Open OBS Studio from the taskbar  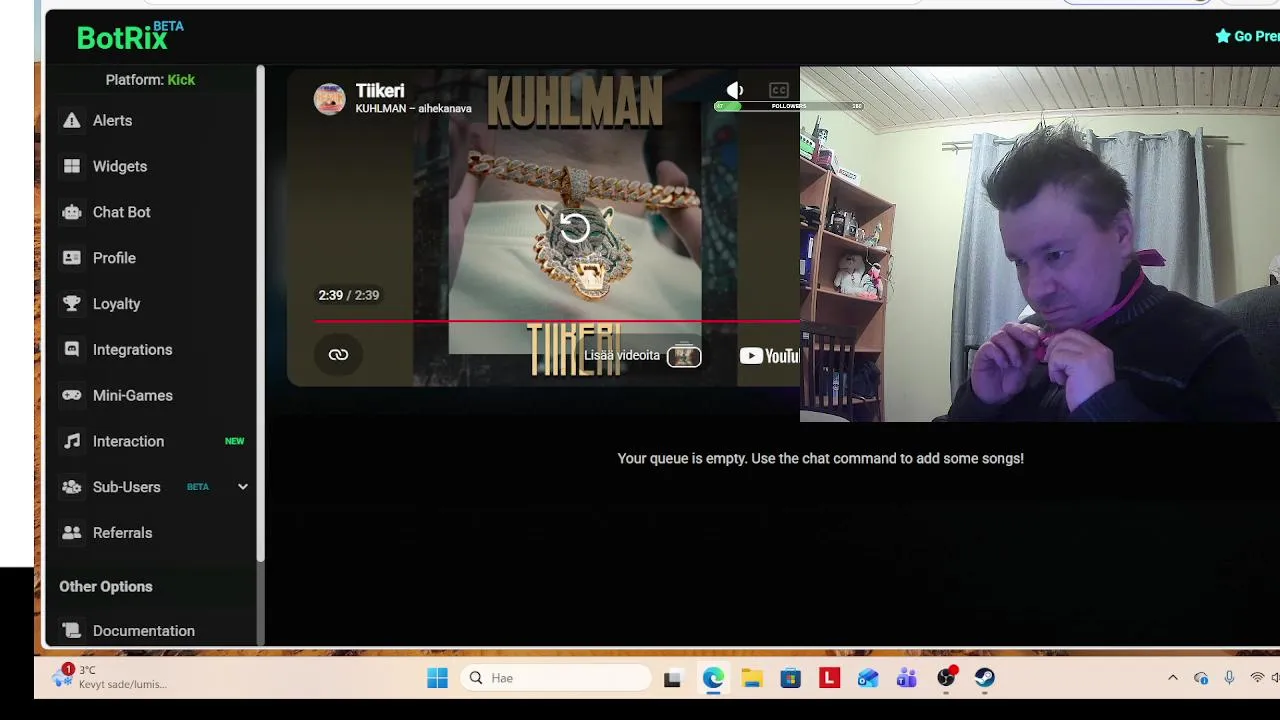[946, 679]
